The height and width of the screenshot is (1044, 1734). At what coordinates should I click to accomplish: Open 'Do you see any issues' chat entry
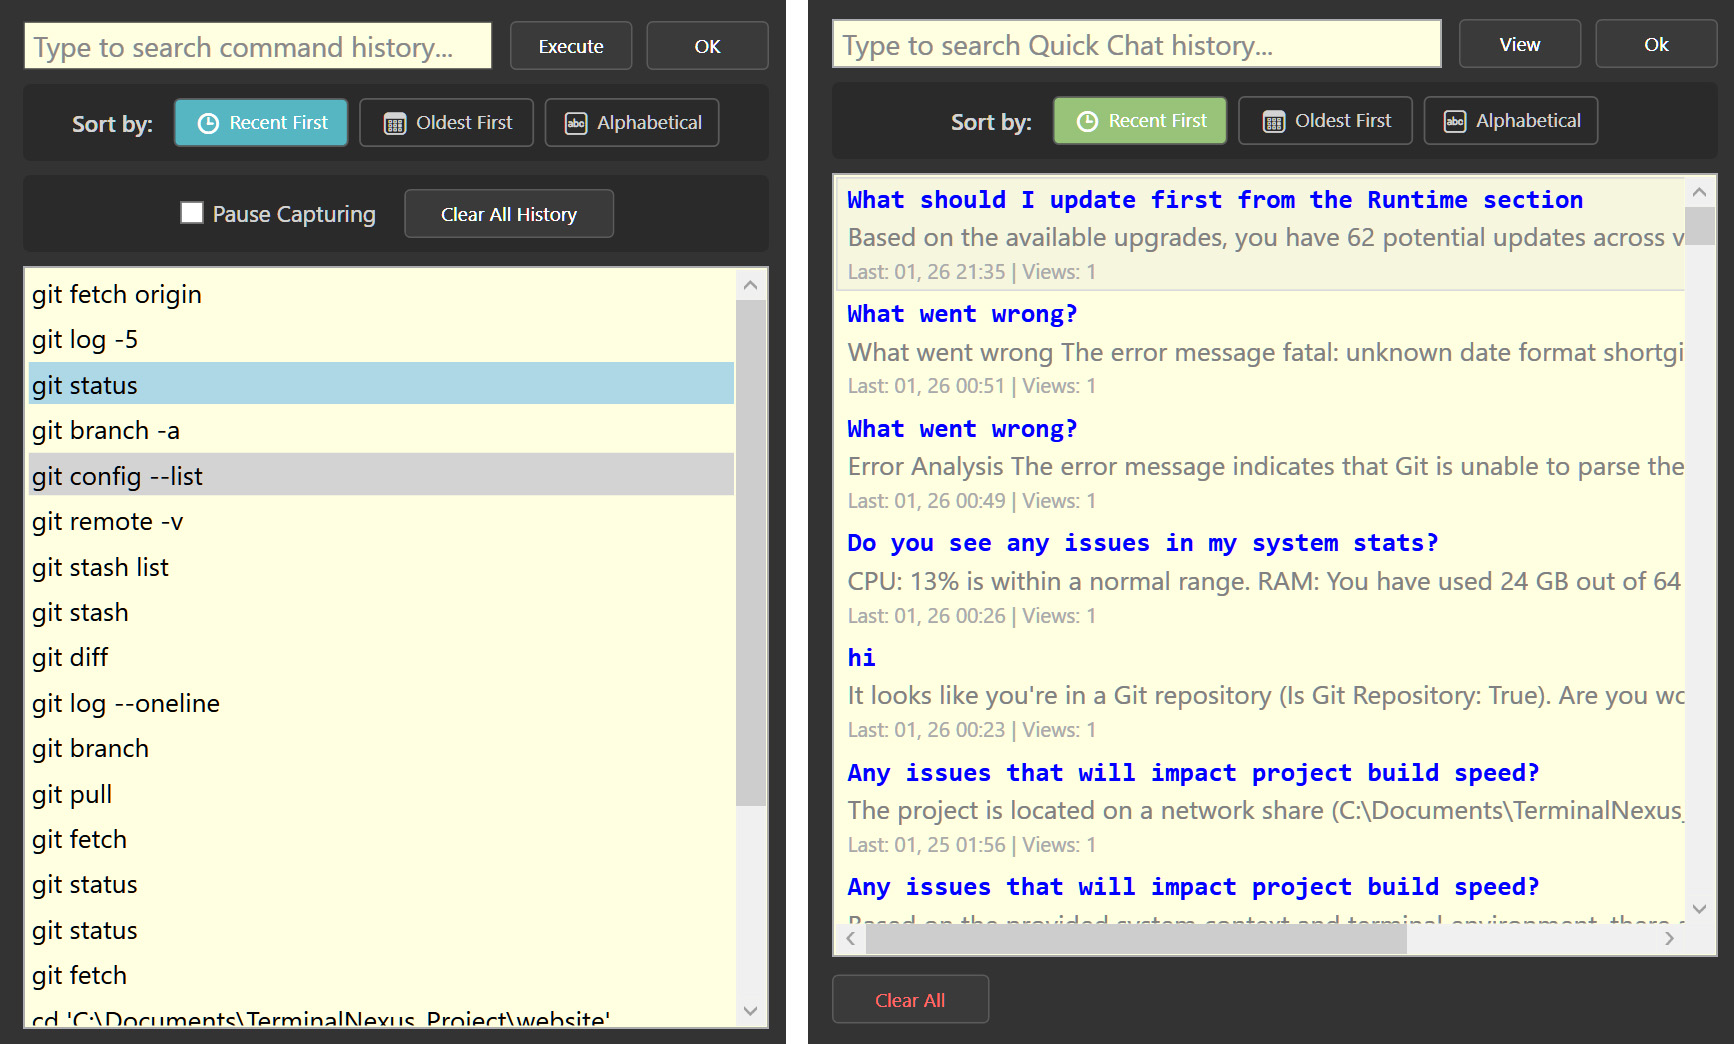1142,543
